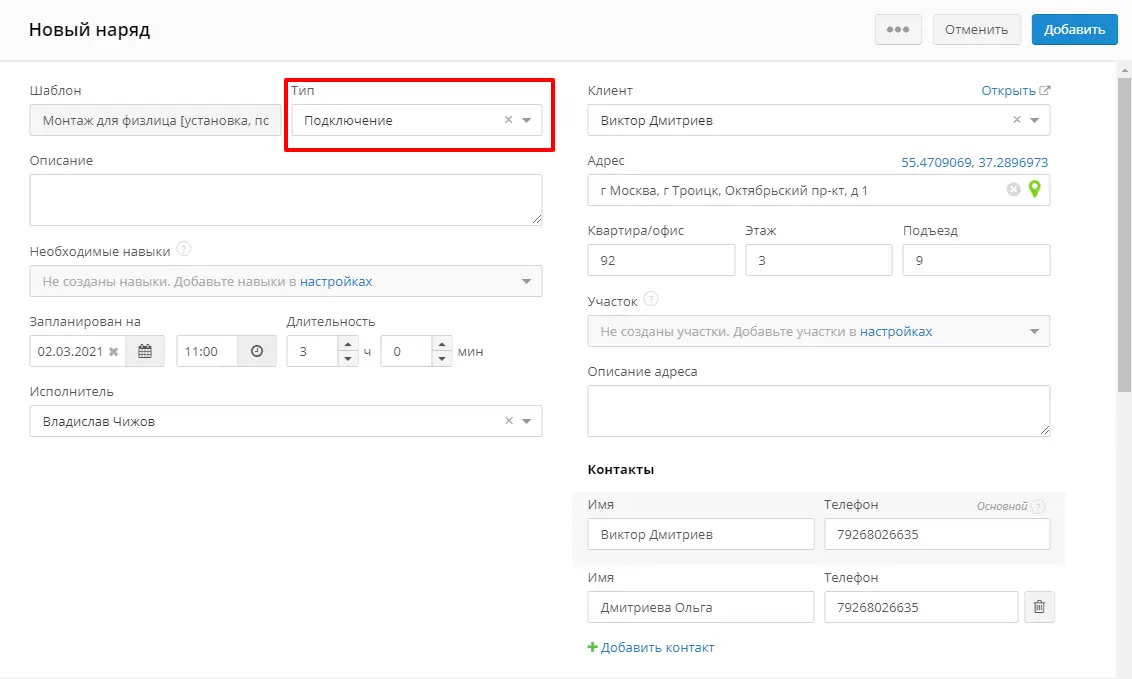Click the name field Дмитриева Ольга

coord(701,607)
